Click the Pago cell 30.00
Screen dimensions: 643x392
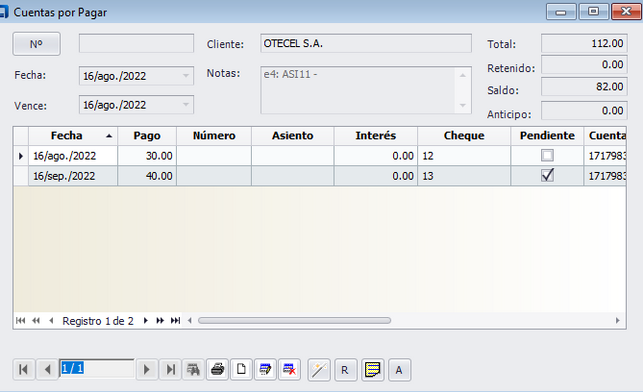click(x=147, y=156)
